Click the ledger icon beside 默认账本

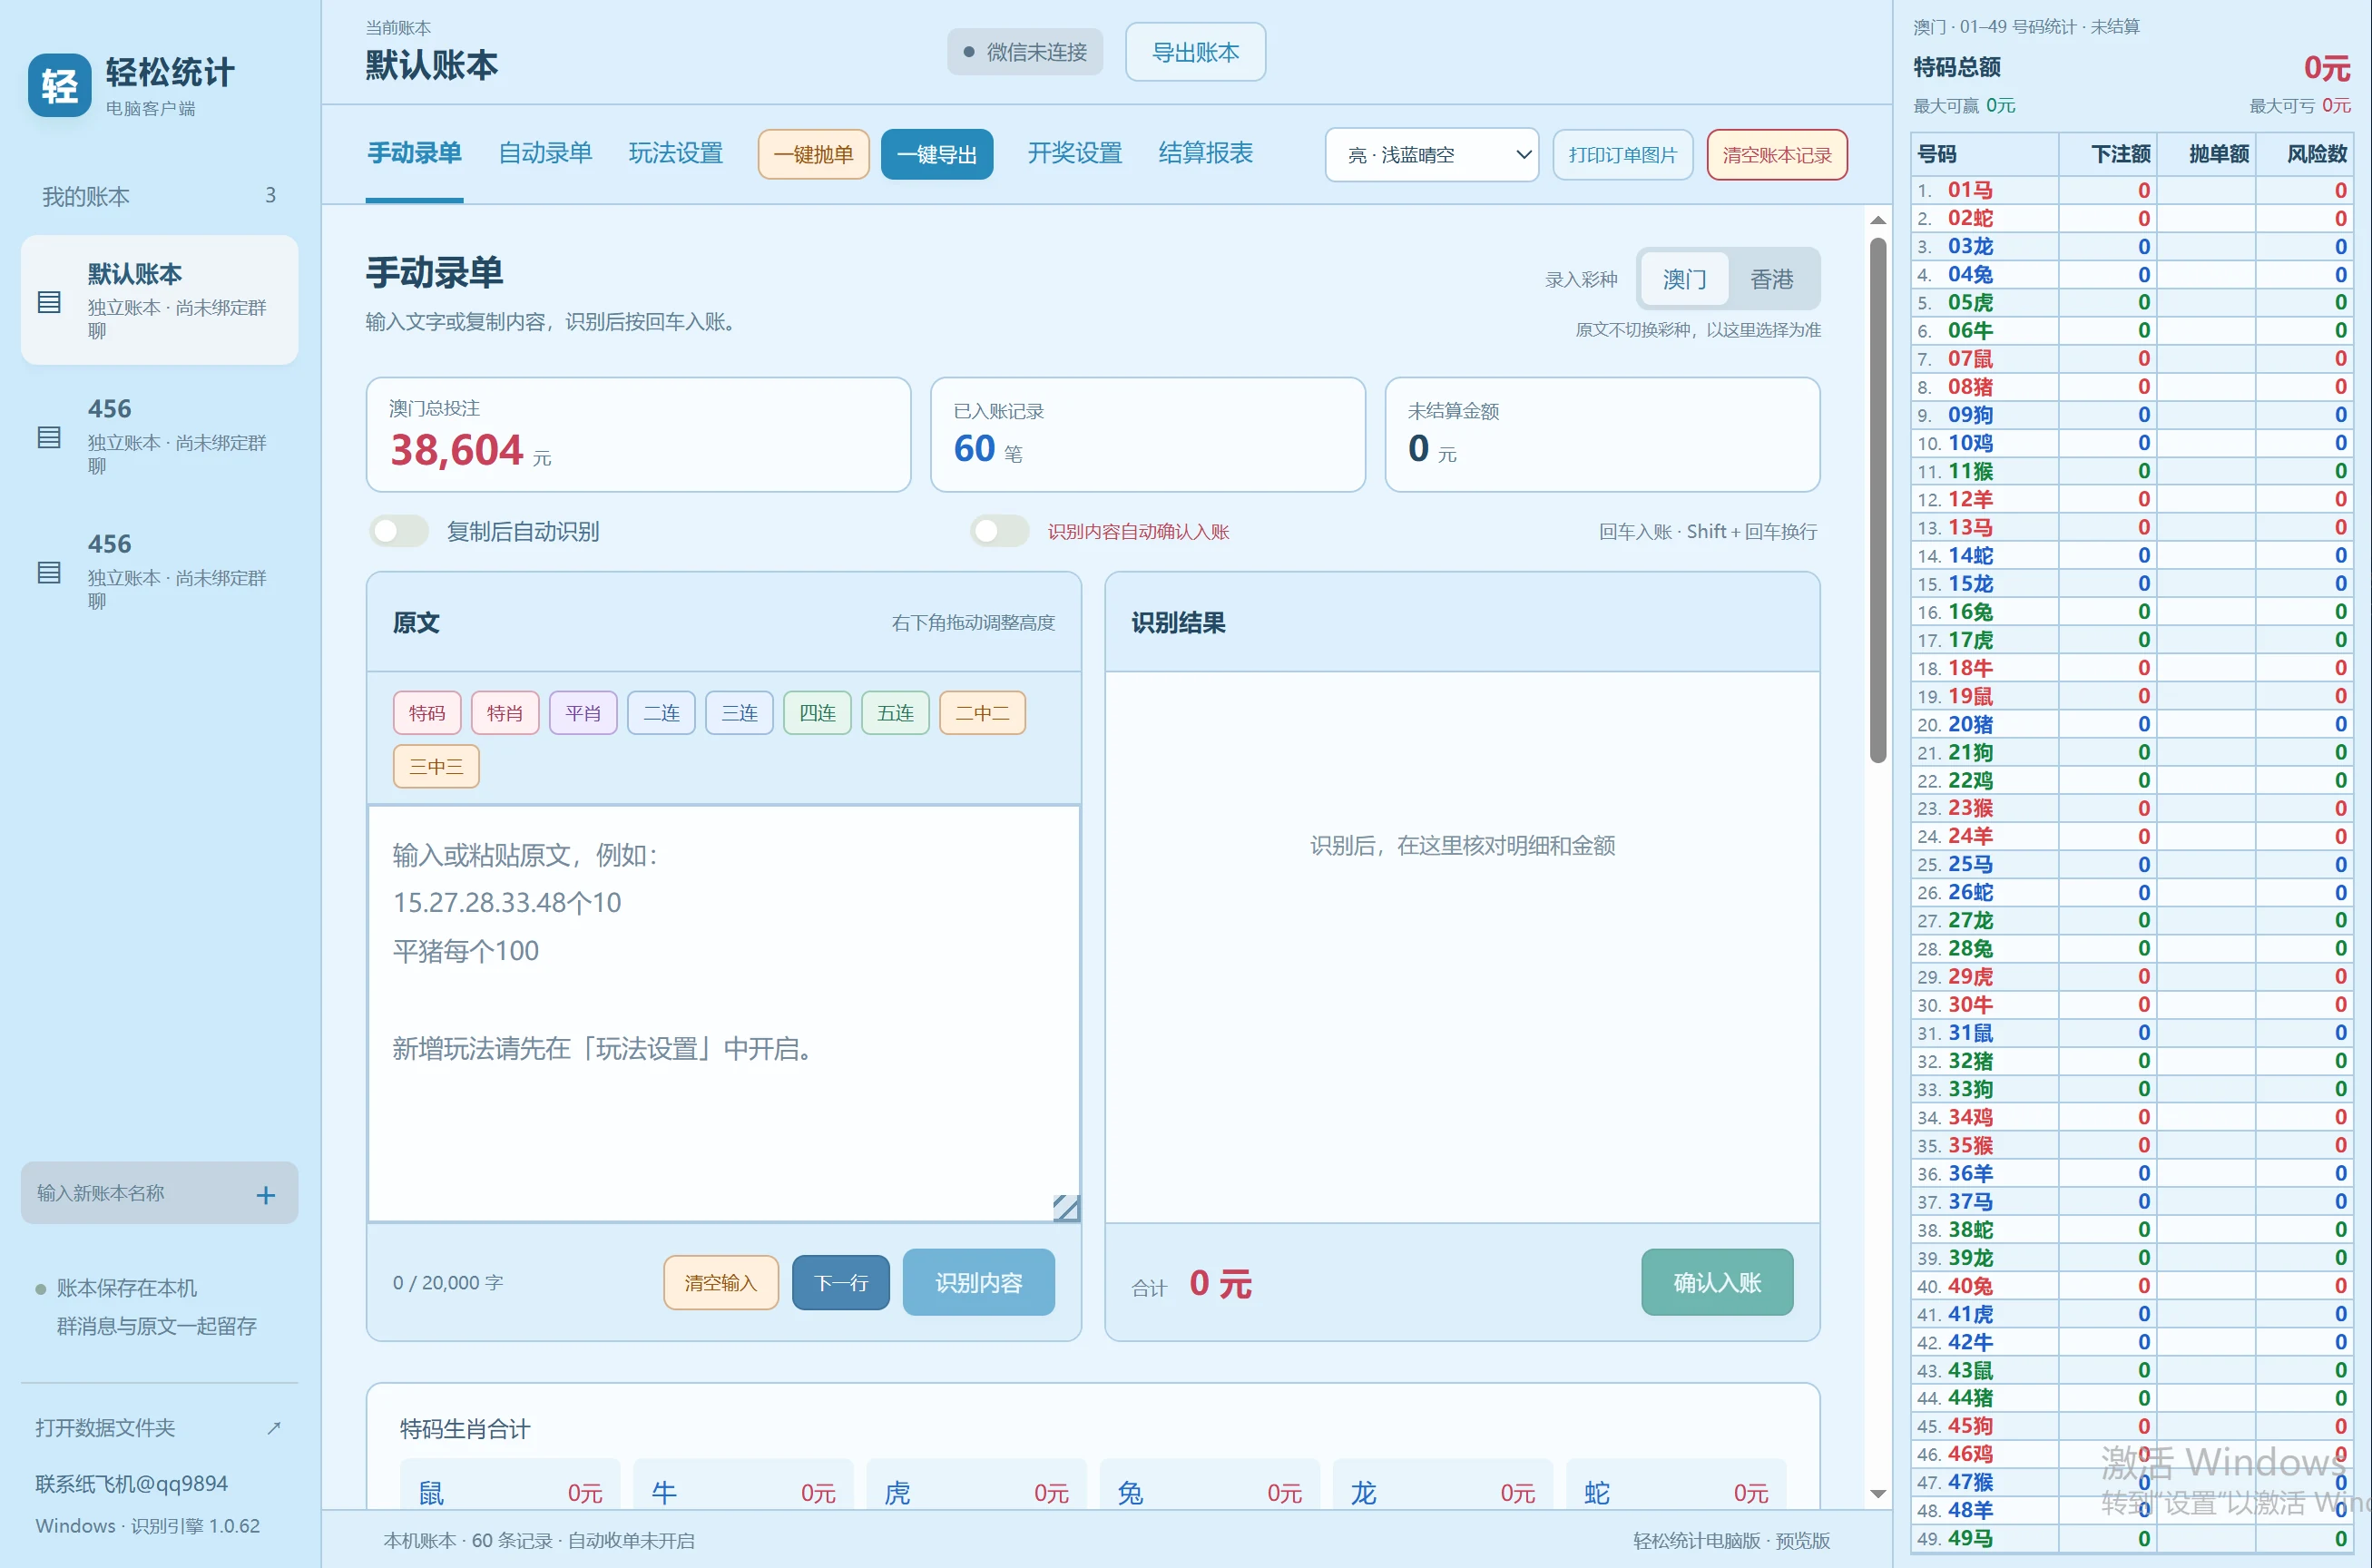click(49, 301)
